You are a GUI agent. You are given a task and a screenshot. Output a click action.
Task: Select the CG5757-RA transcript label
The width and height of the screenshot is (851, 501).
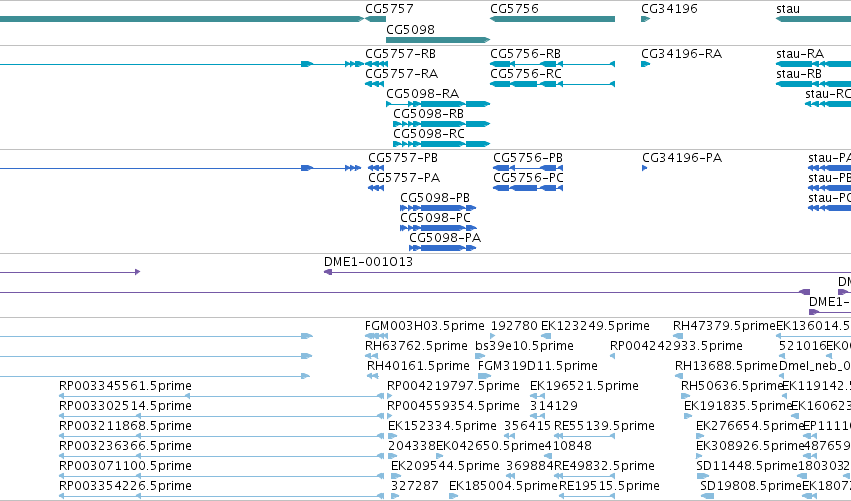point(402,74)
